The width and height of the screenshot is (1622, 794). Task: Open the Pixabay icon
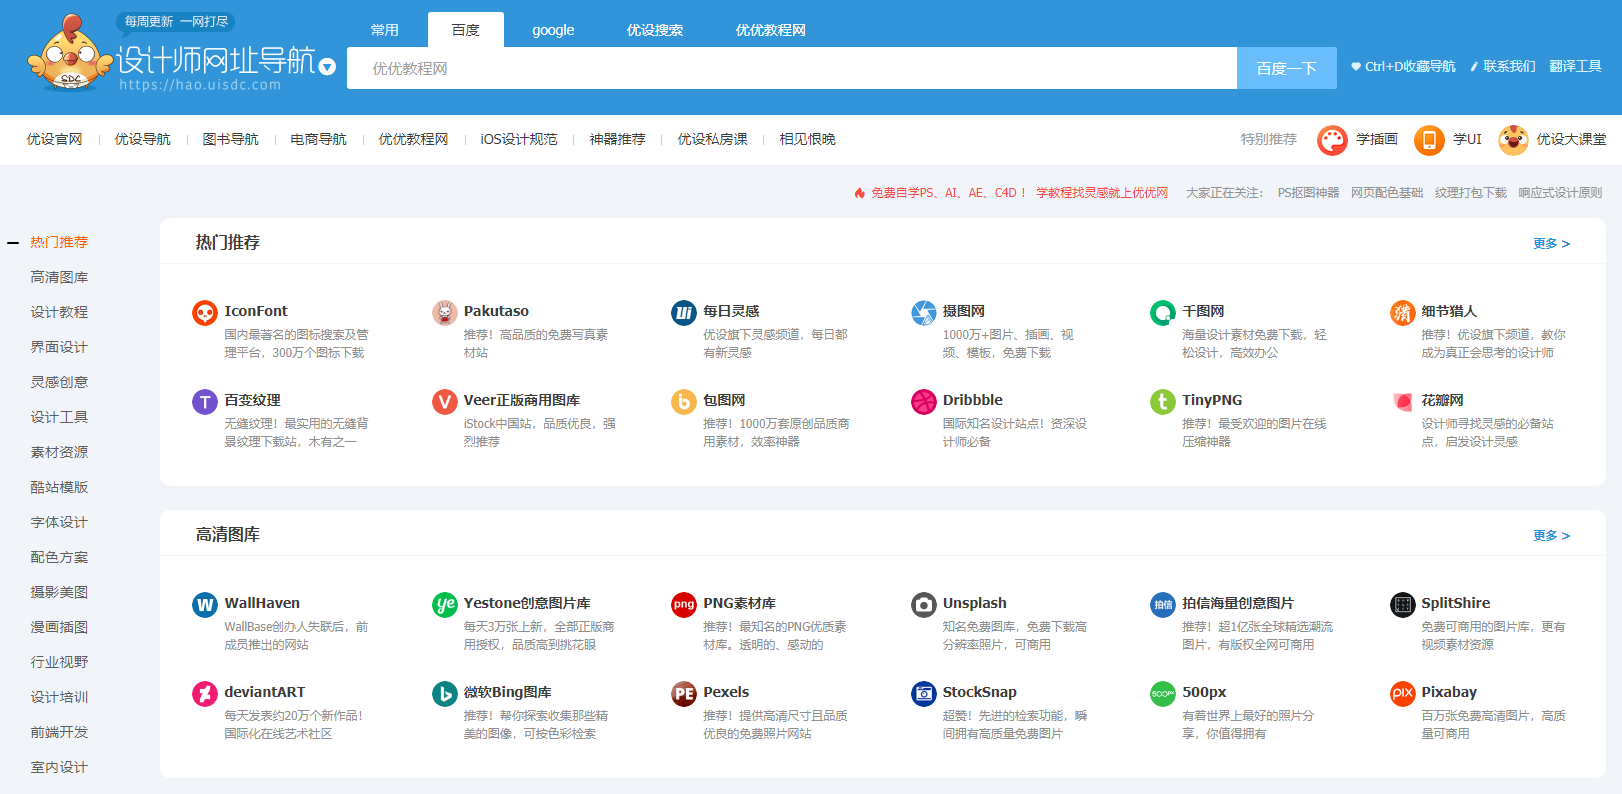point(1402,694)
